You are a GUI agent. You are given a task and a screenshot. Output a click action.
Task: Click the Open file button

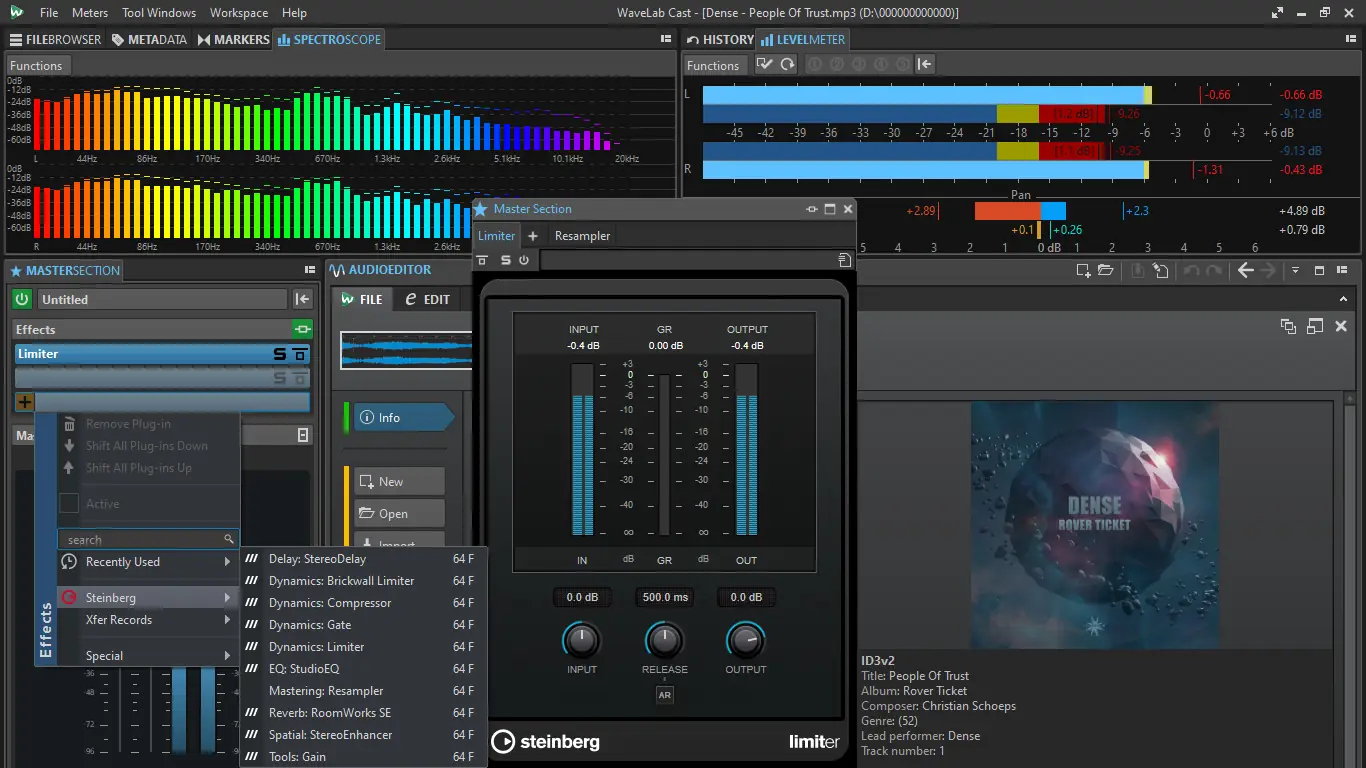click(398, 513)
